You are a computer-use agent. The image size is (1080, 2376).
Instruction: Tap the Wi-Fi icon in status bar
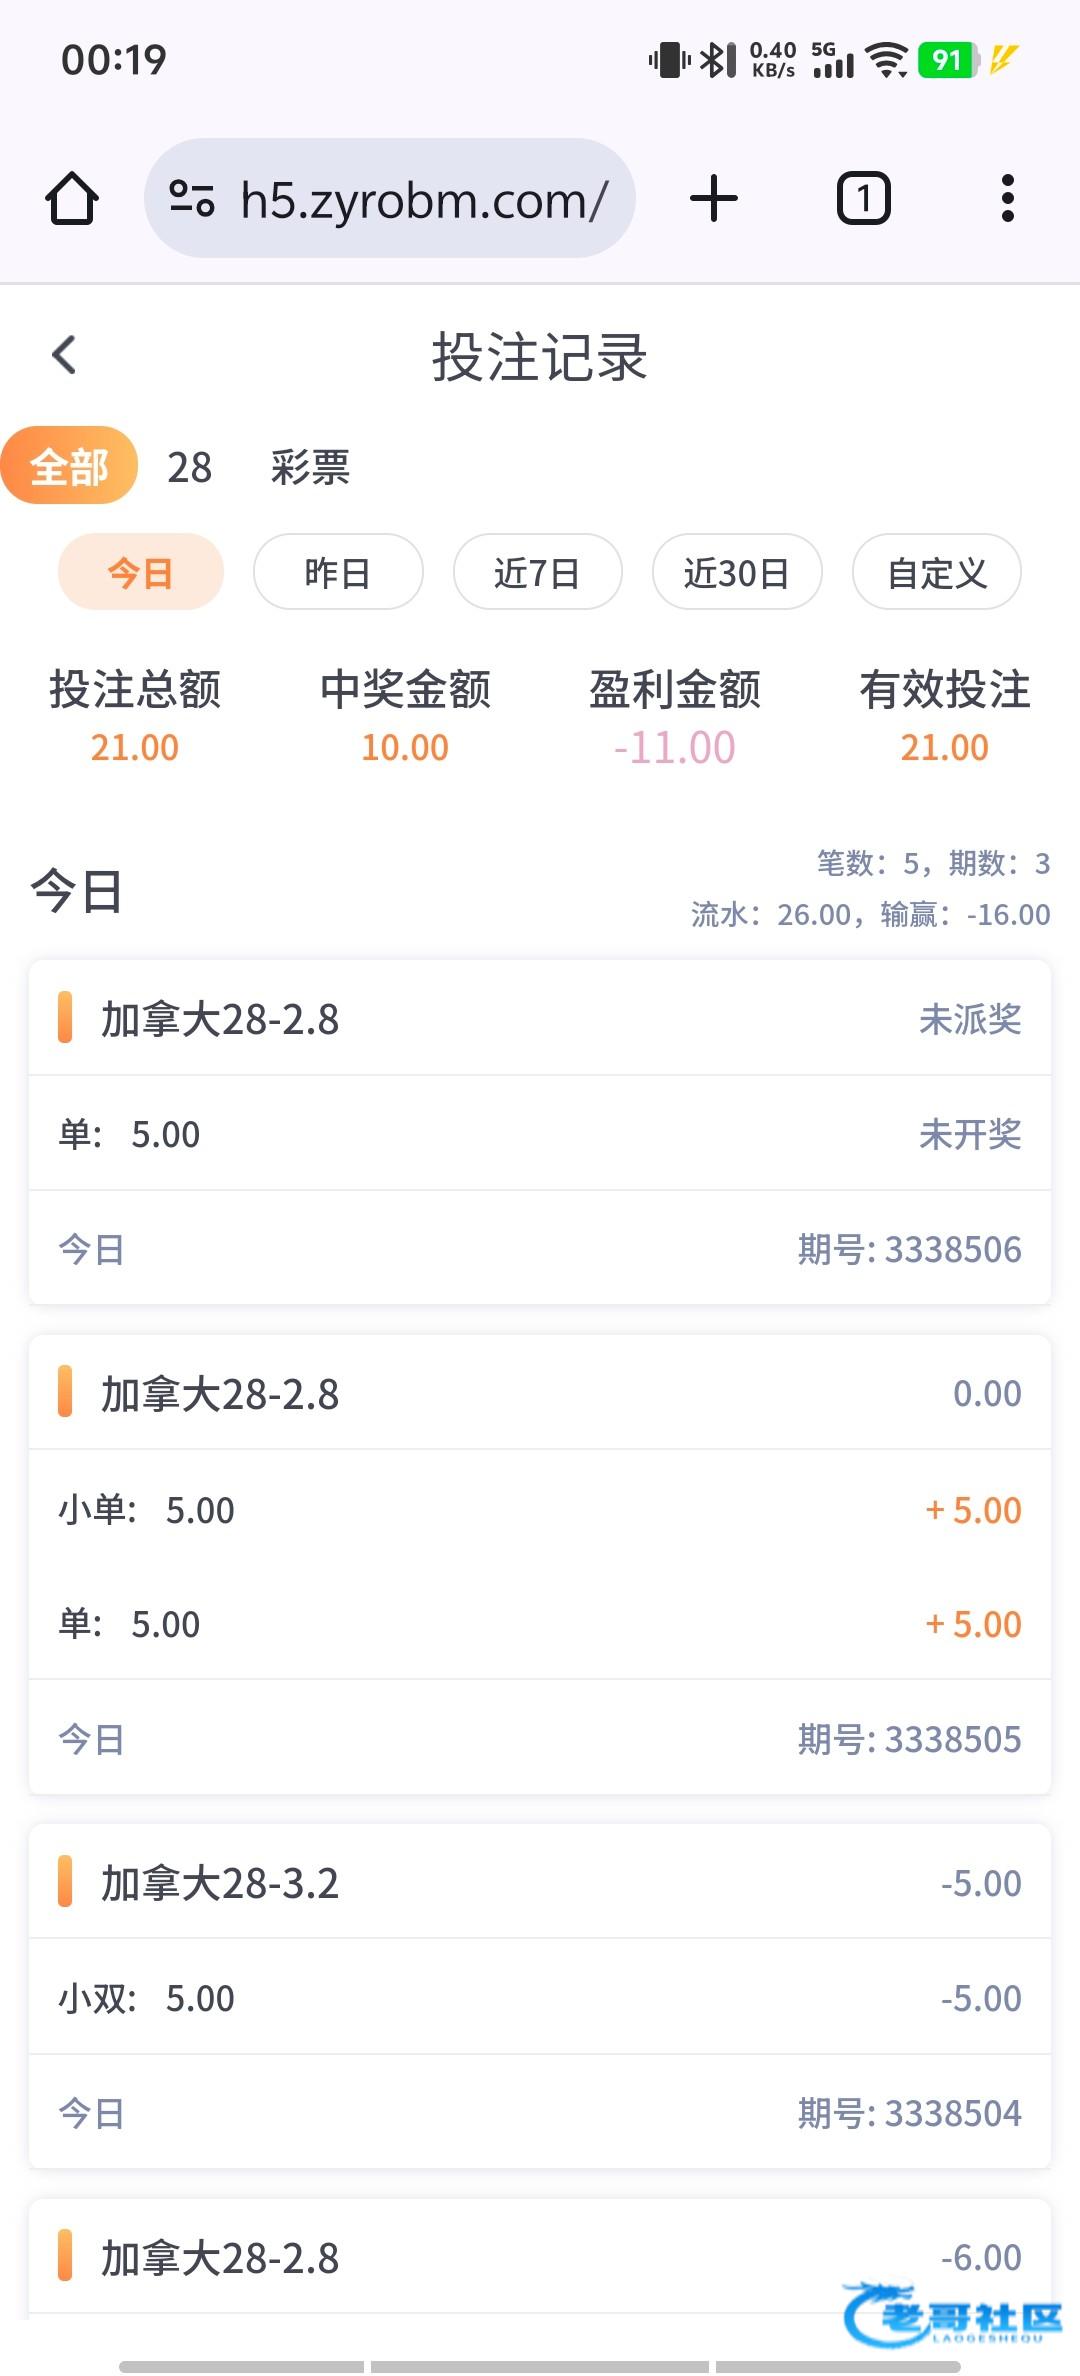886,60
